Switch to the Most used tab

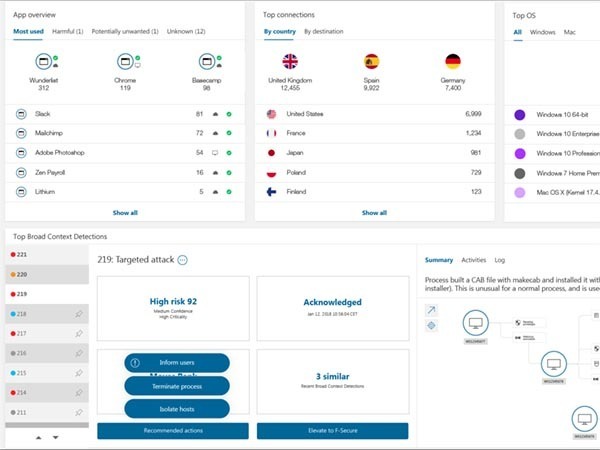point(28,31)
